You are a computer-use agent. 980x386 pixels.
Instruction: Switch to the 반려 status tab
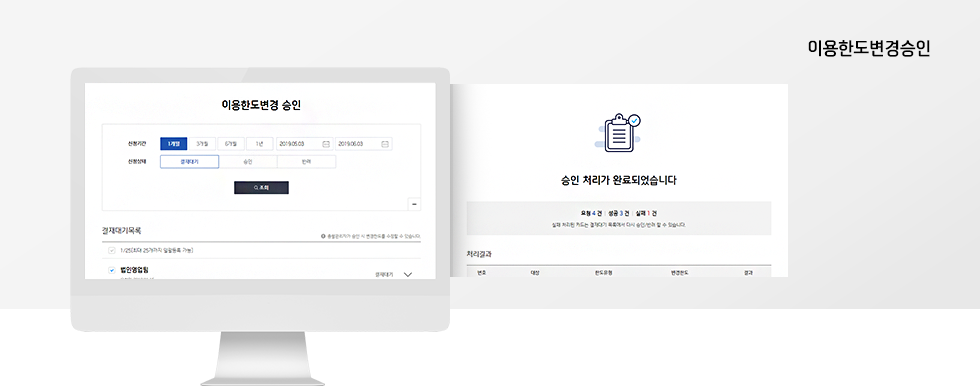[306, 162]
